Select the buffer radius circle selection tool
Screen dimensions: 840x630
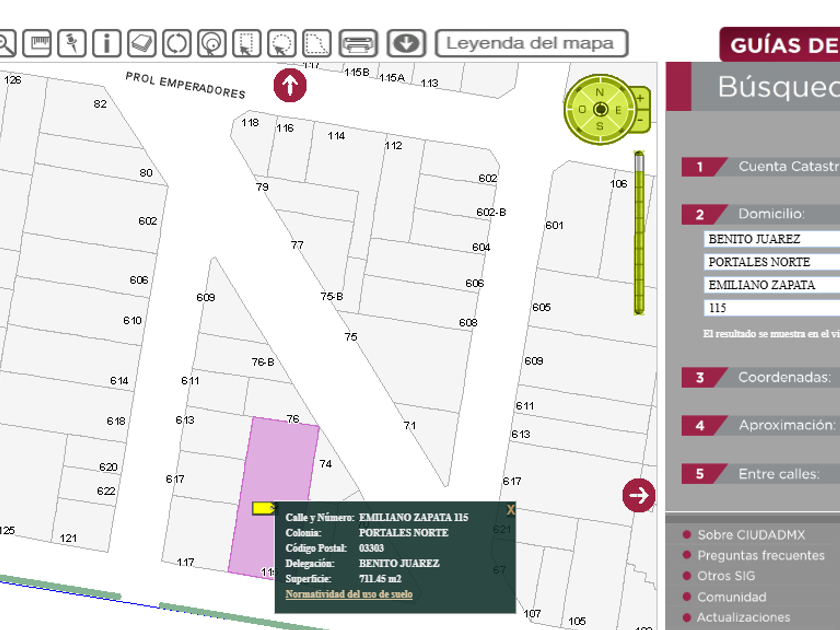(212, 43)
